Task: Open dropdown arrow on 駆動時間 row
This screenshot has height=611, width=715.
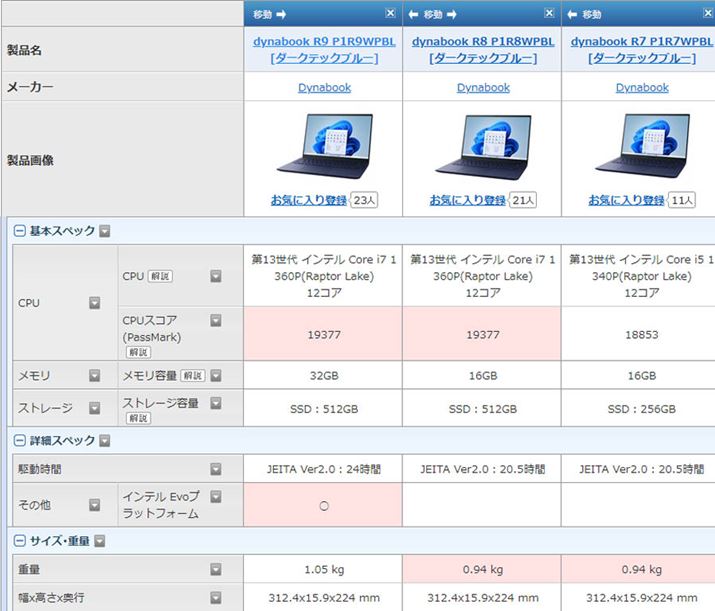Action: (215, 469)
